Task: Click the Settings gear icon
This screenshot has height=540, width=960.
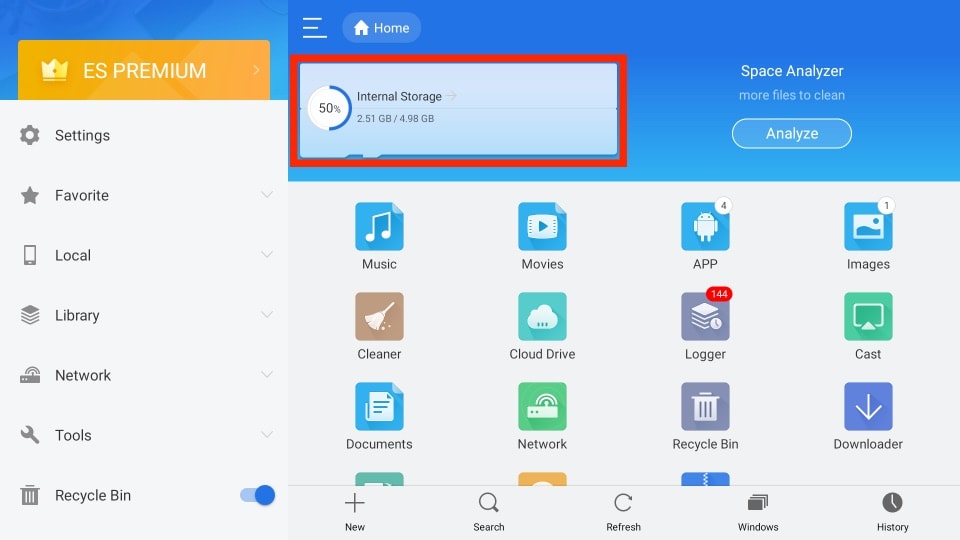Action: (29, 135)
